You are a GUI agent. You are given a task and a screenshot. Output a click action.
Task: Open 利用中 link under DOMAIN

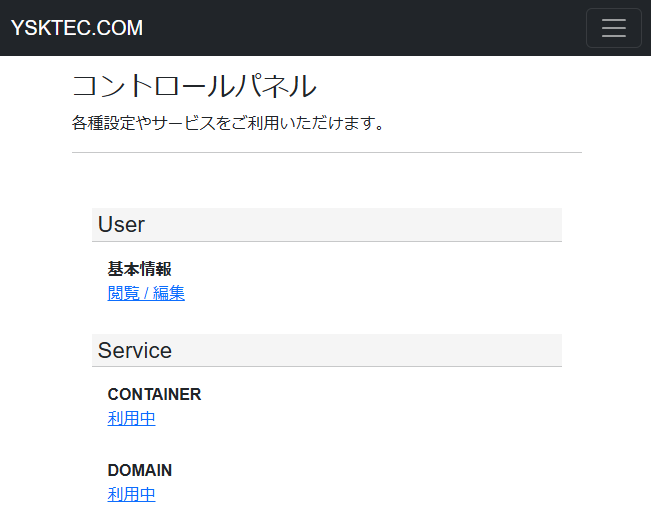click(131, 494)
